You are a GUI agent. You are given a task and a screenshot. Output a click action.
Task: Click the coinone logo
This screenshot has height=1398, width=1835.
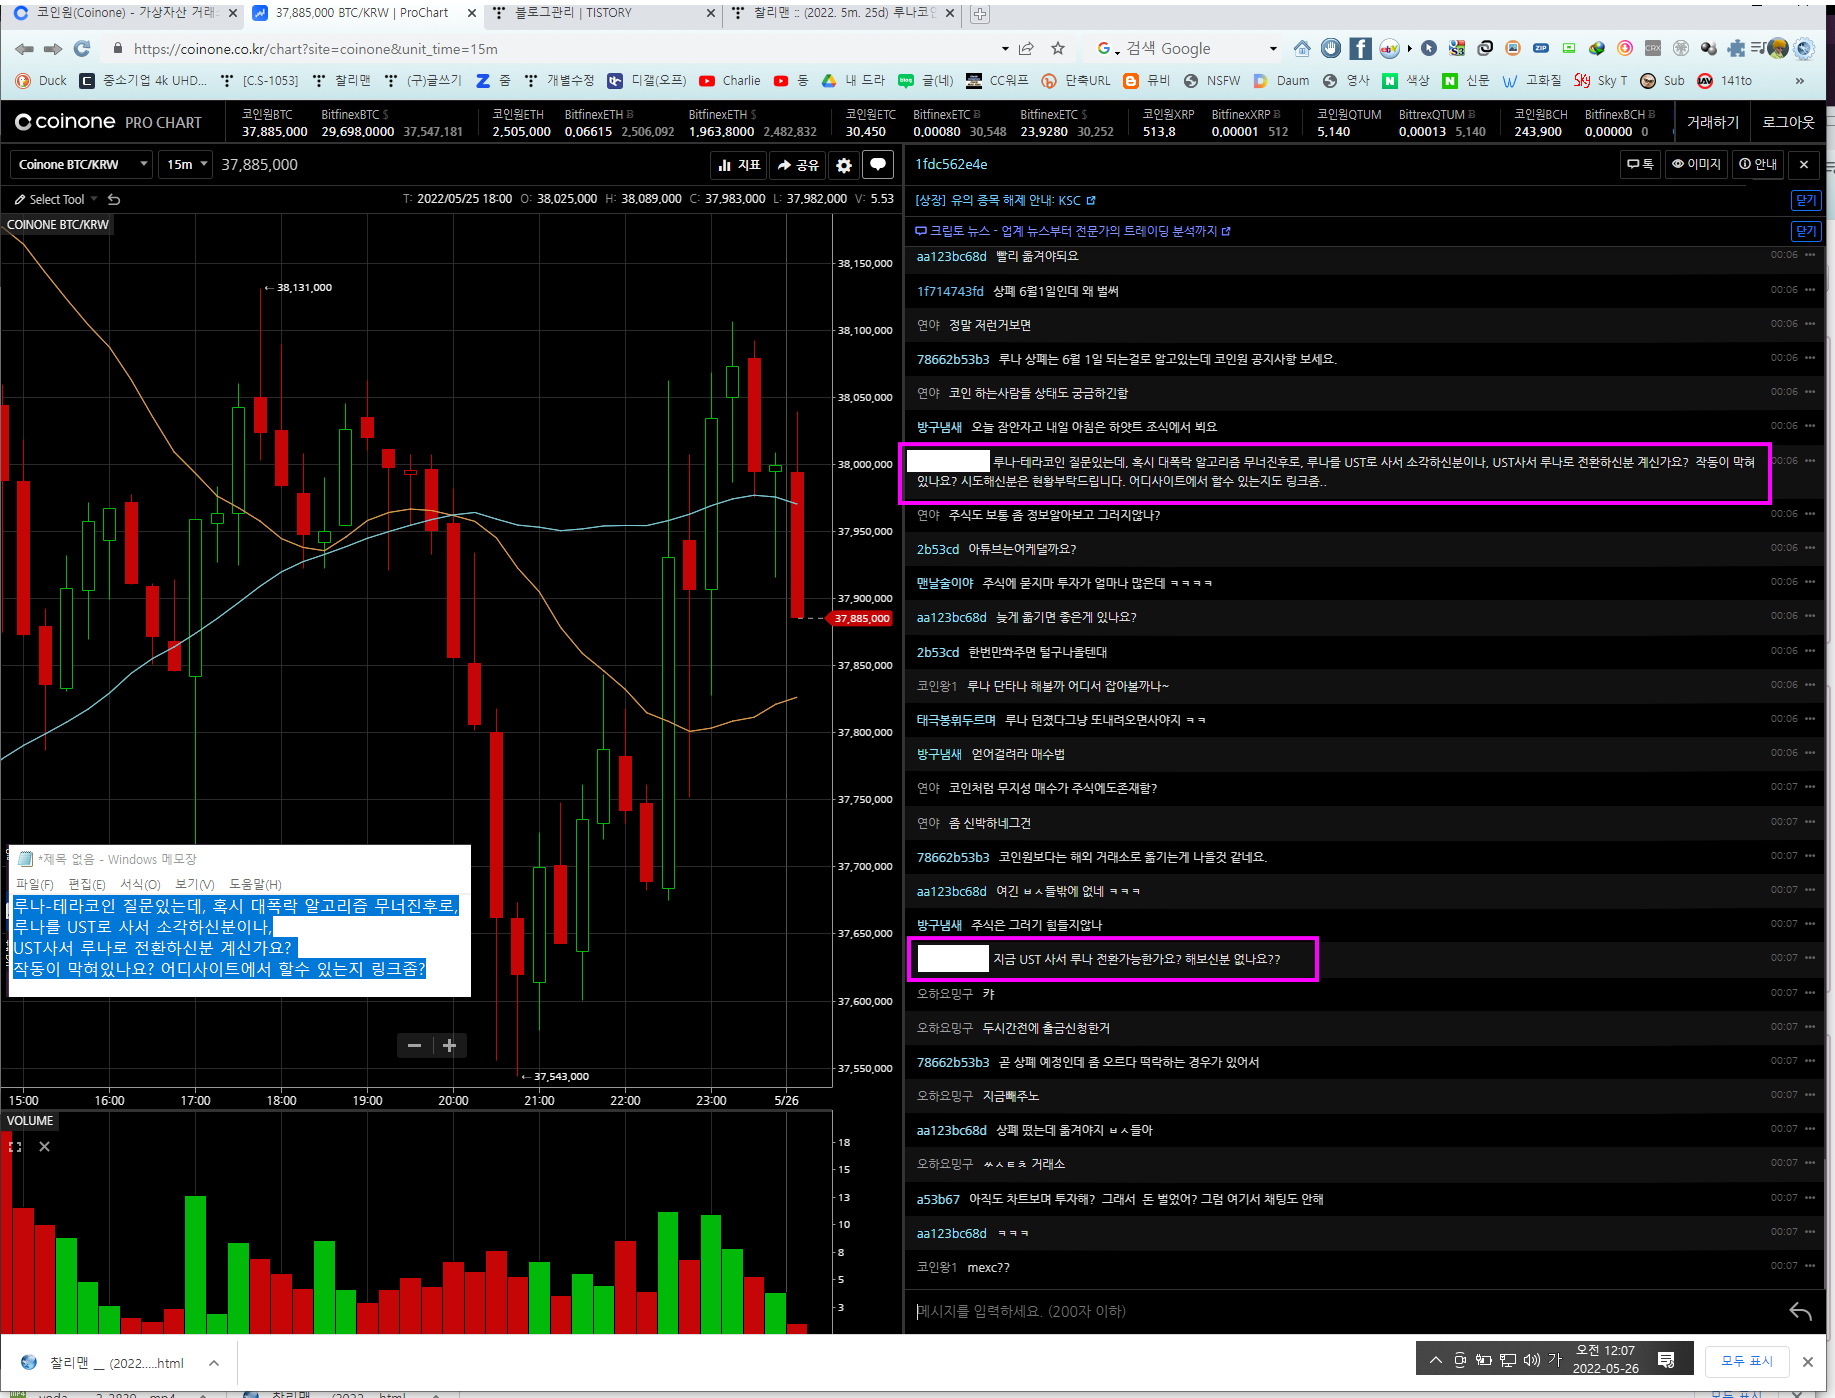[65, 122]
